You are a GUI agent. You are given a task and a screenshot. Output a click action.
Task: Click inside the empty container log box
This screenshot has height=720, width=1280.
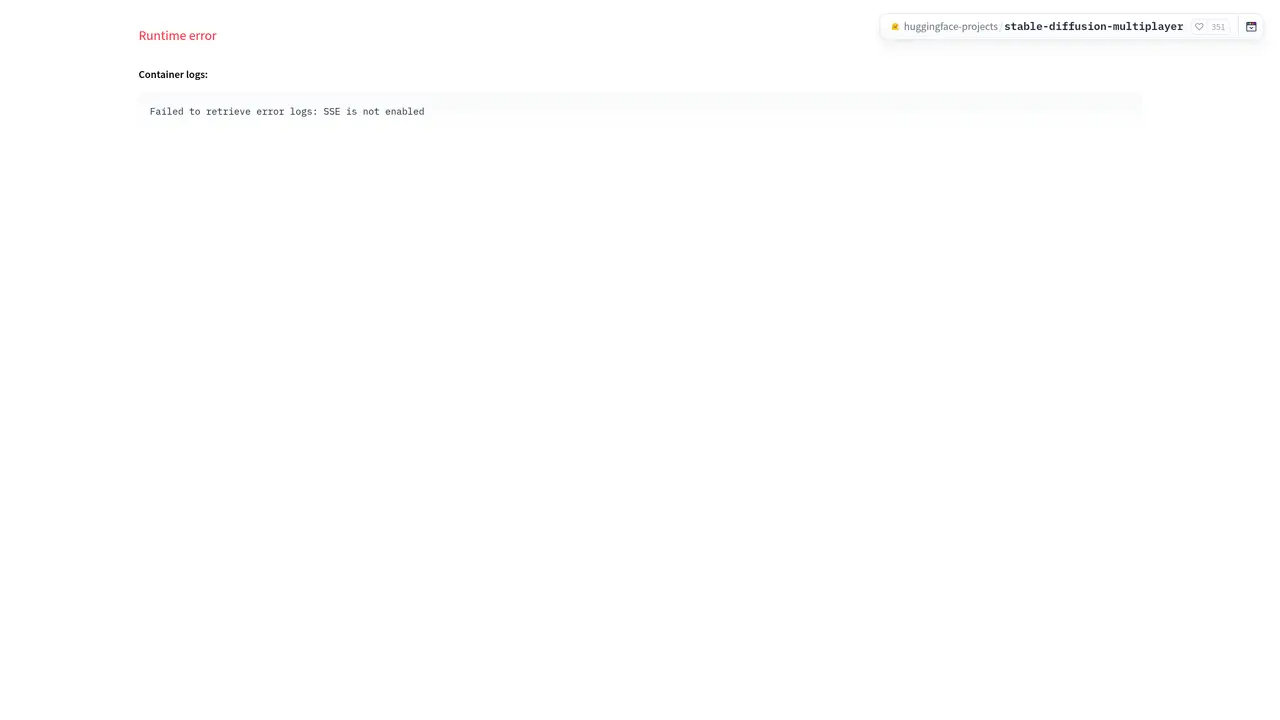click(x=780, y=111)
